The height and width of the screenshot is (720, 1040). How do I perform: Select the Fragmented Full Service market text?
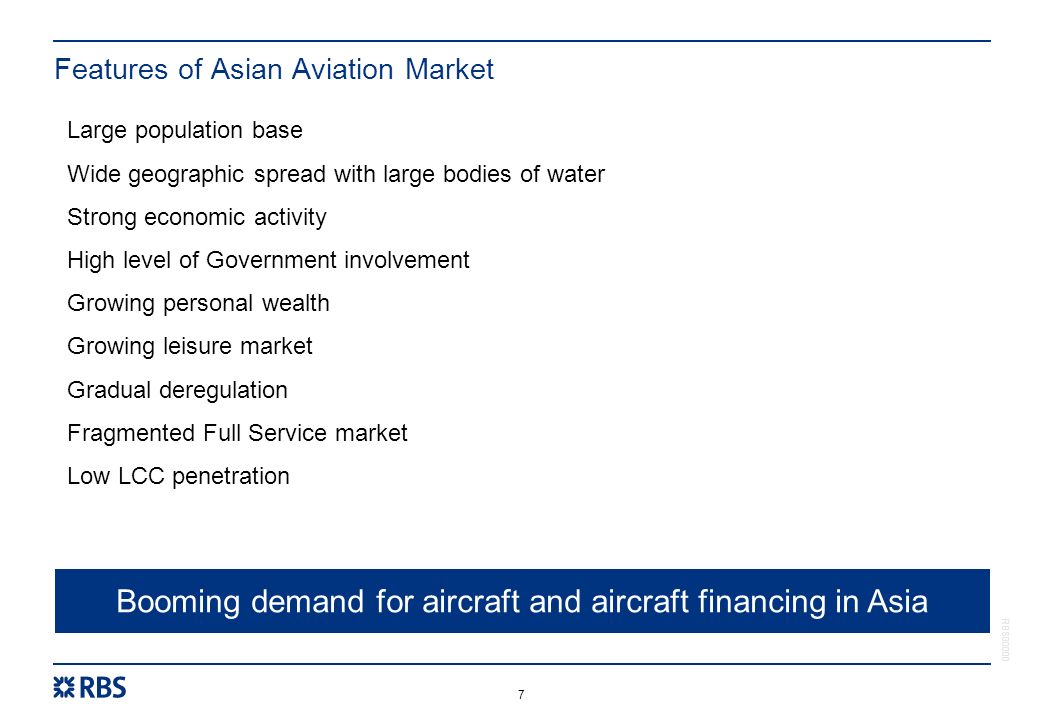(x=237, y=433)
